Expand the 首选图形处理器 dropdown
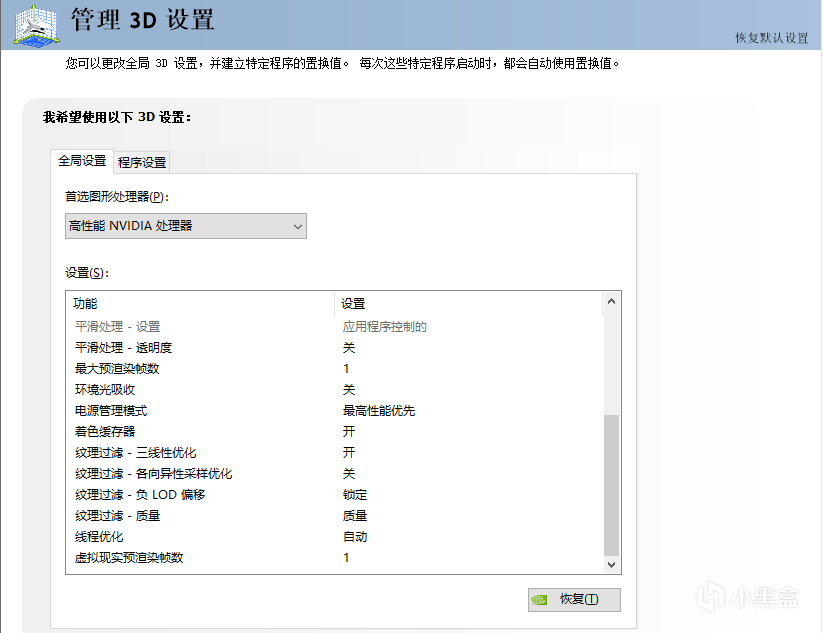This screenshot has height=633, width=823. (186, 226)
